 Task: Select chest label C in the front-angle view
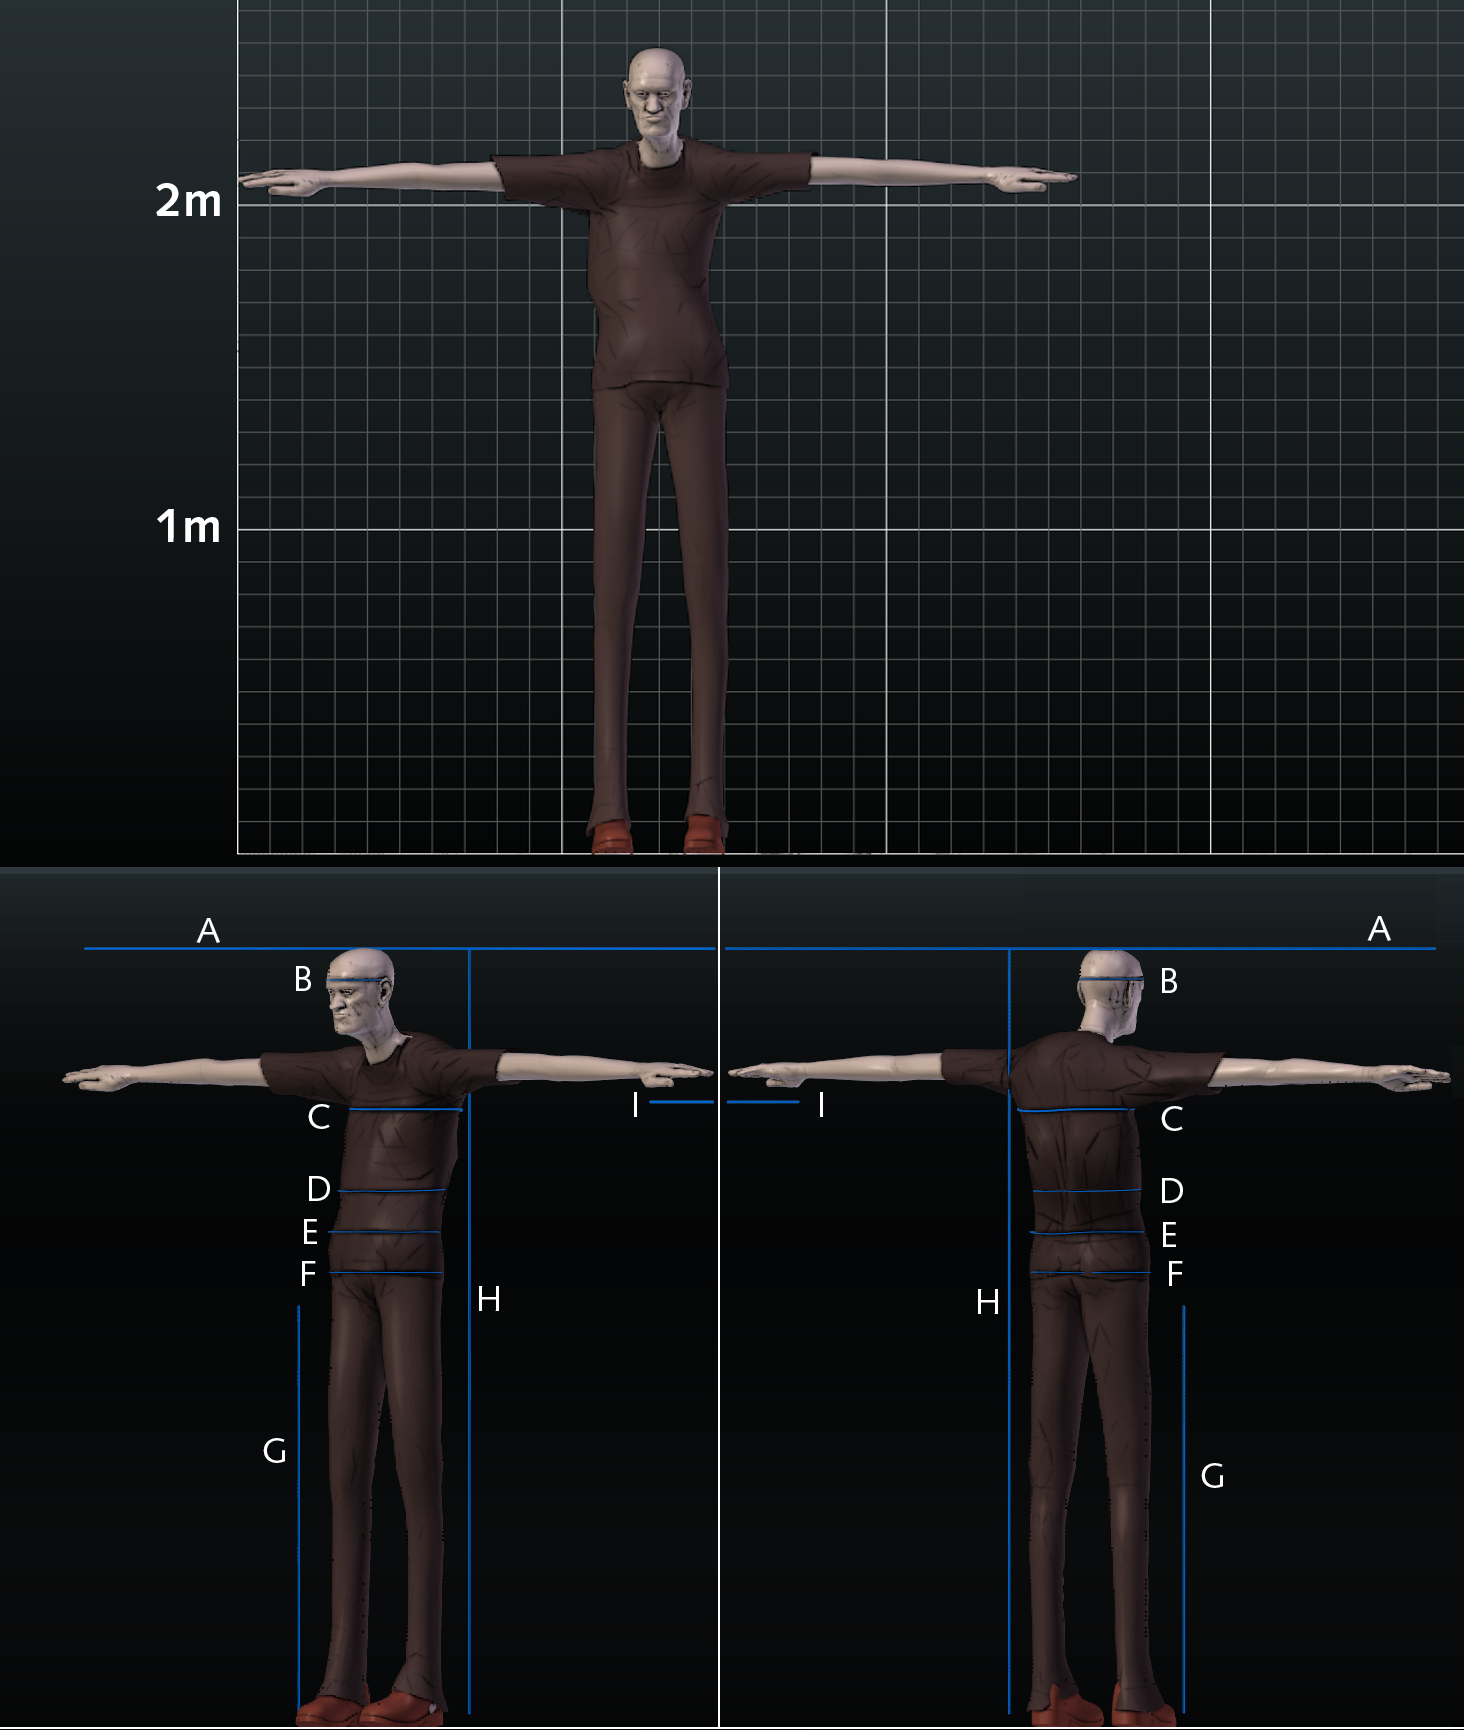point(319,1117)
